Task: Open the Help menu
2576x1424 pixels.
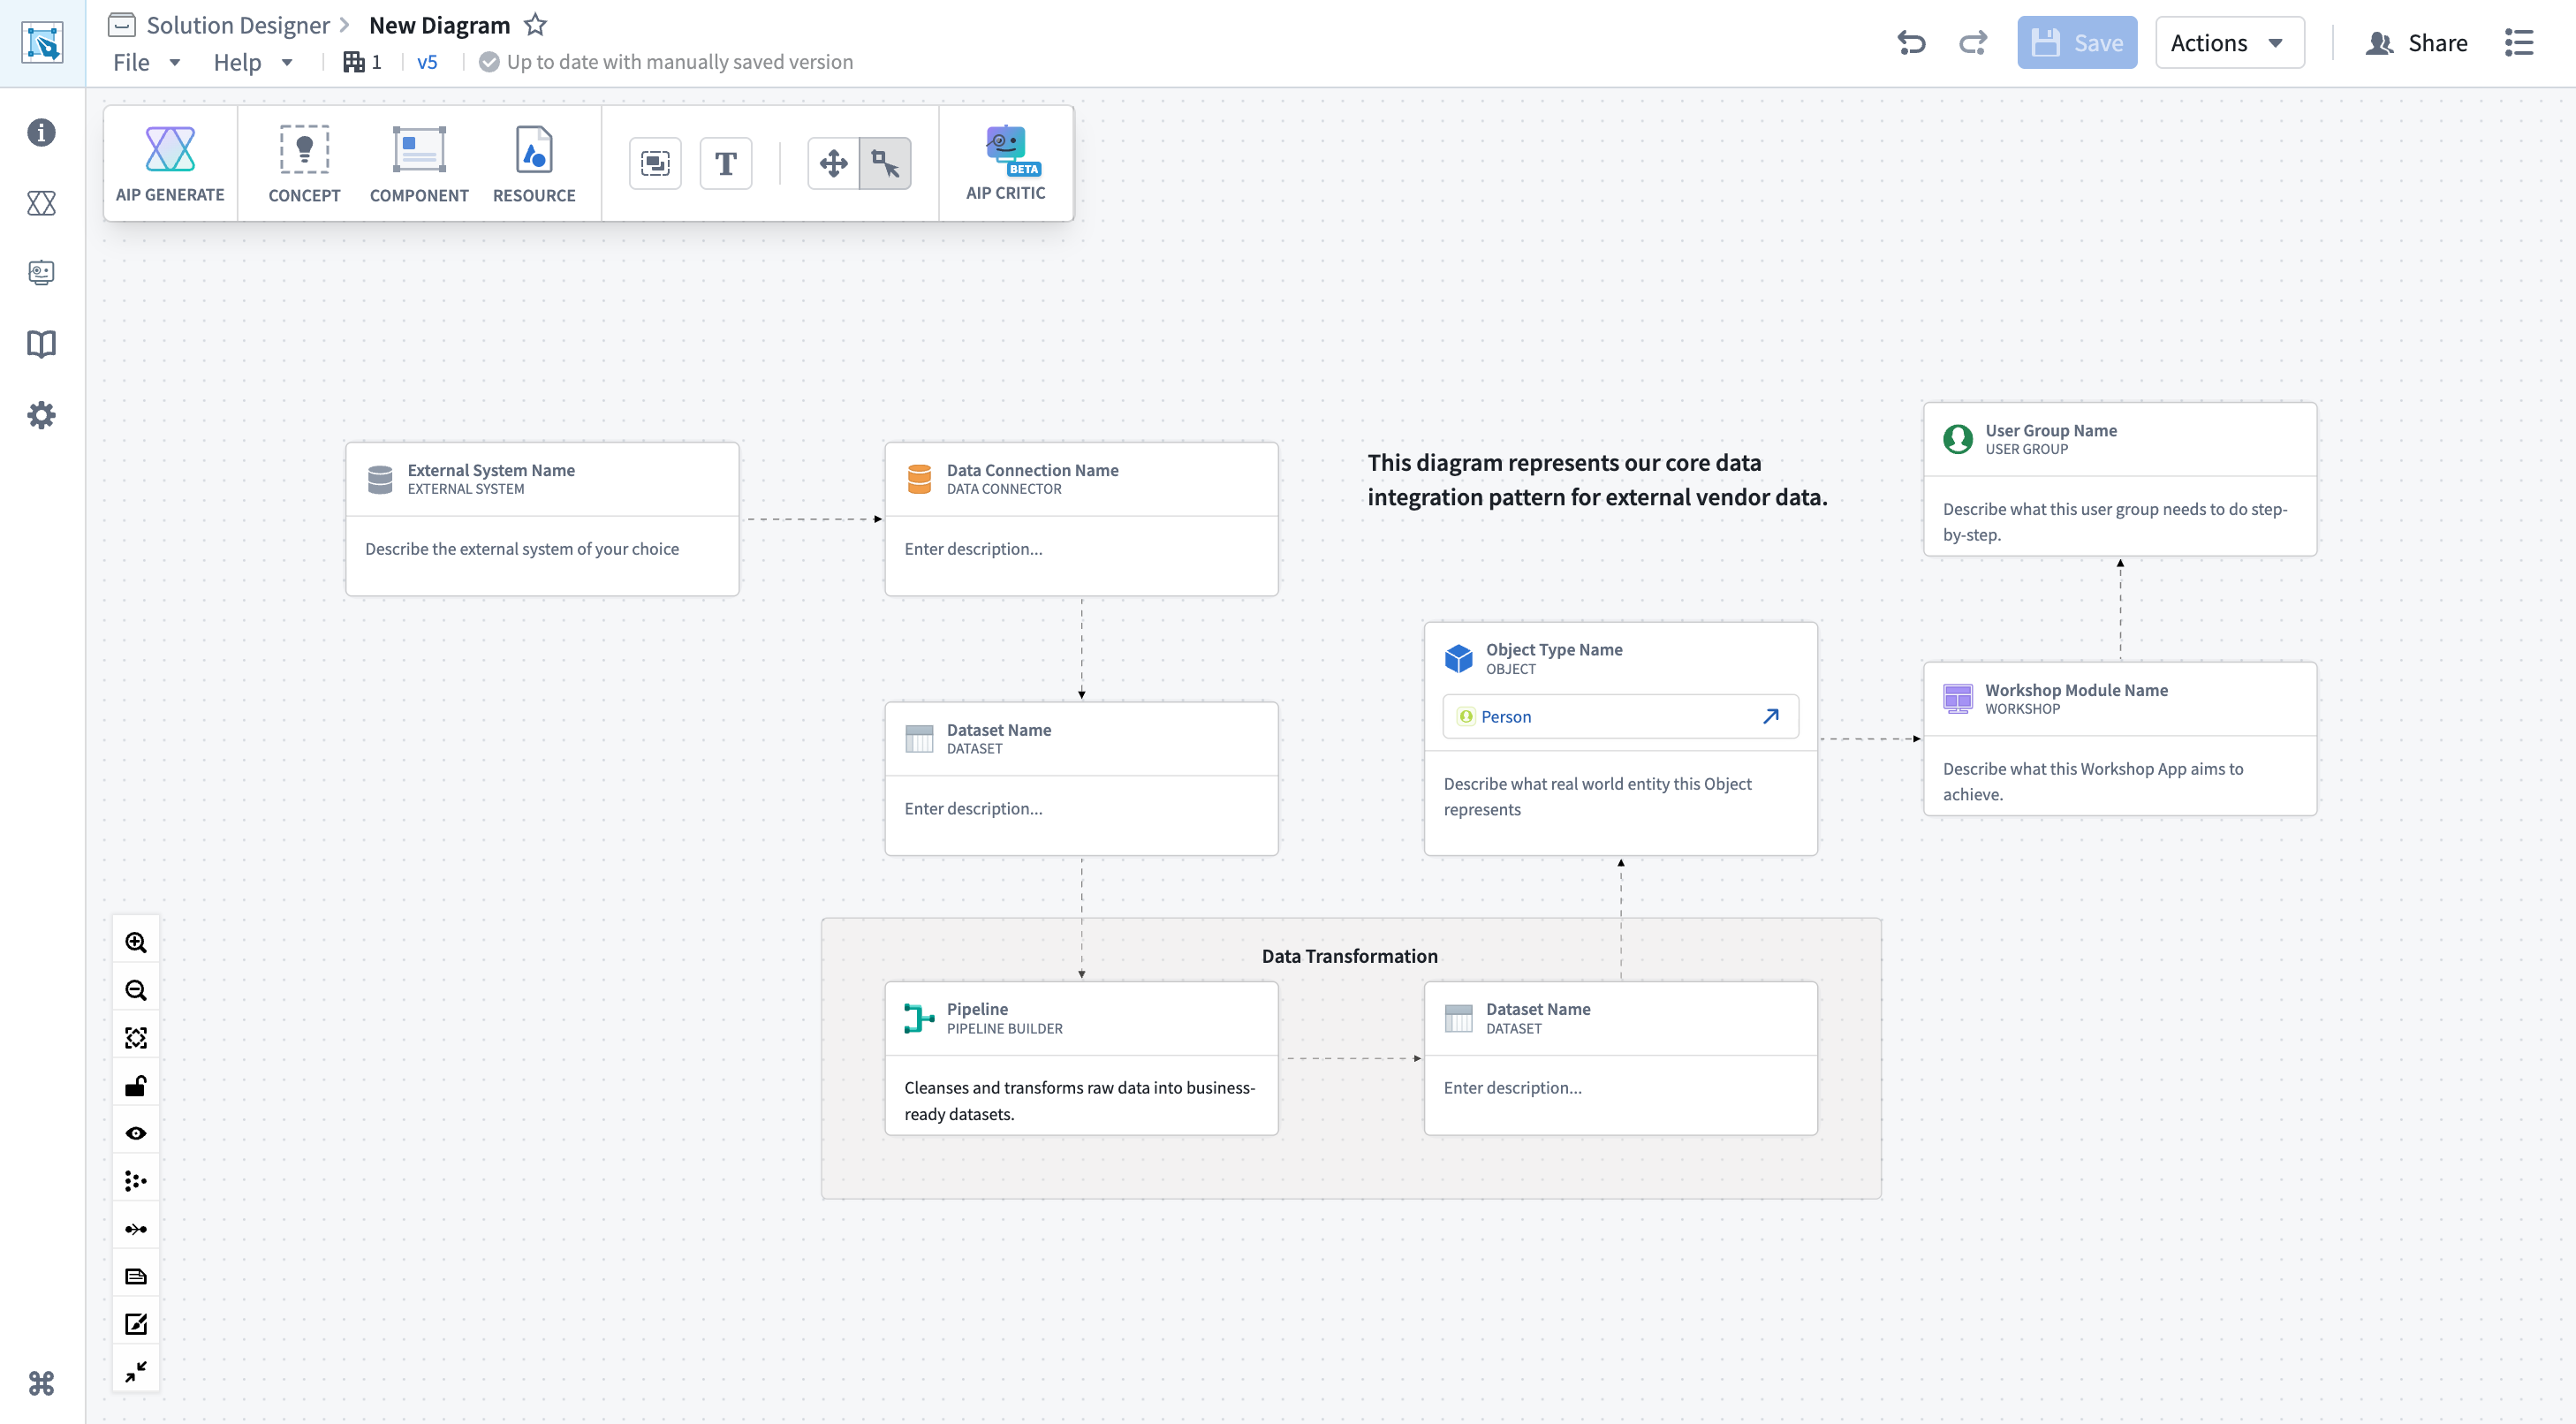Action: click(252, 62)
